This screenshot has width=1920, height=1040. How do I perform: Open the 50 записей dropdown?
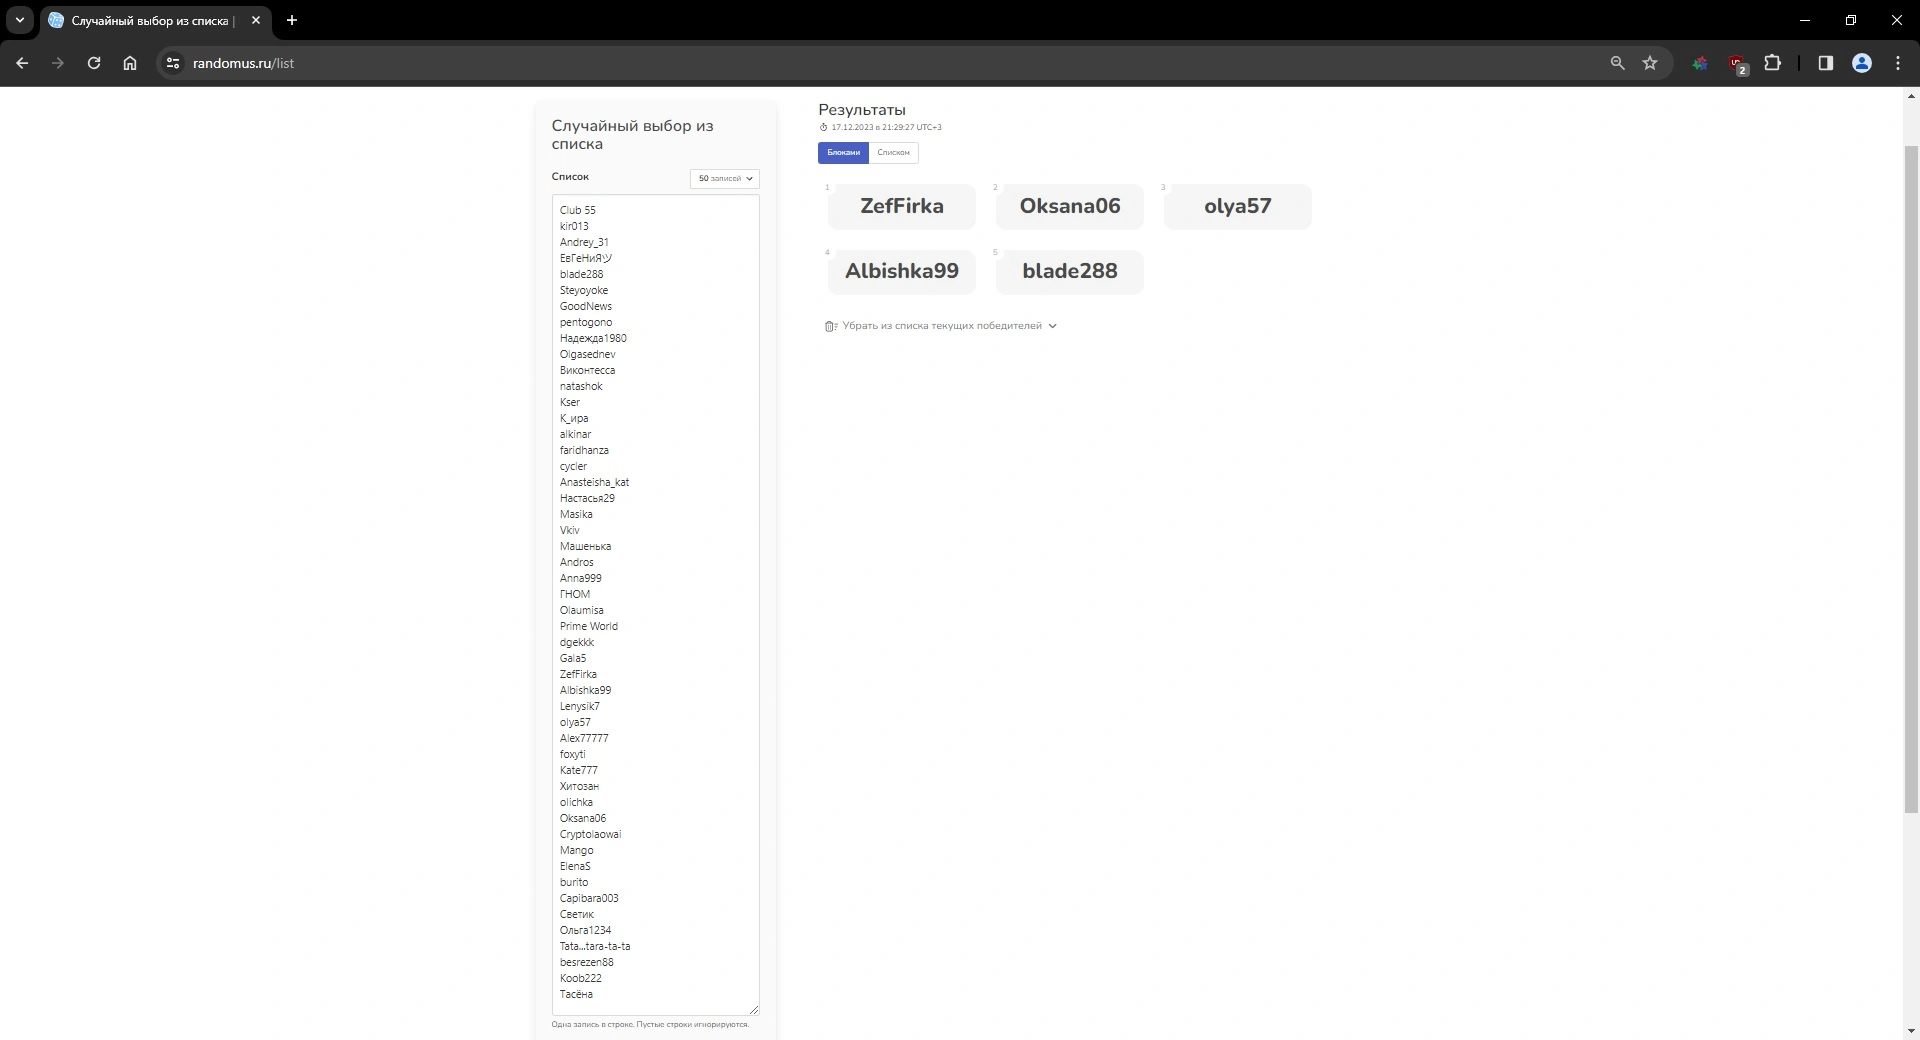pyautogui.click(x=725, y=178)
